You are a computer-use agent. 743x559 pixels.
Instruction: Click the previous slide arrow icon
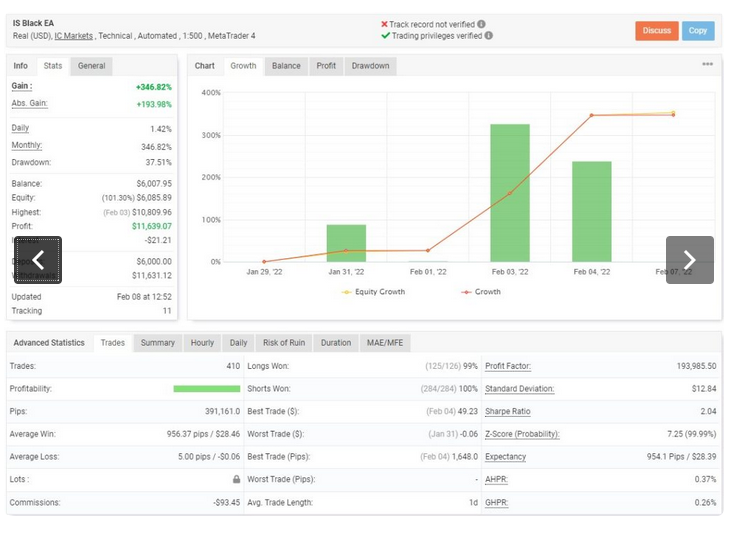tap(38, 260)
